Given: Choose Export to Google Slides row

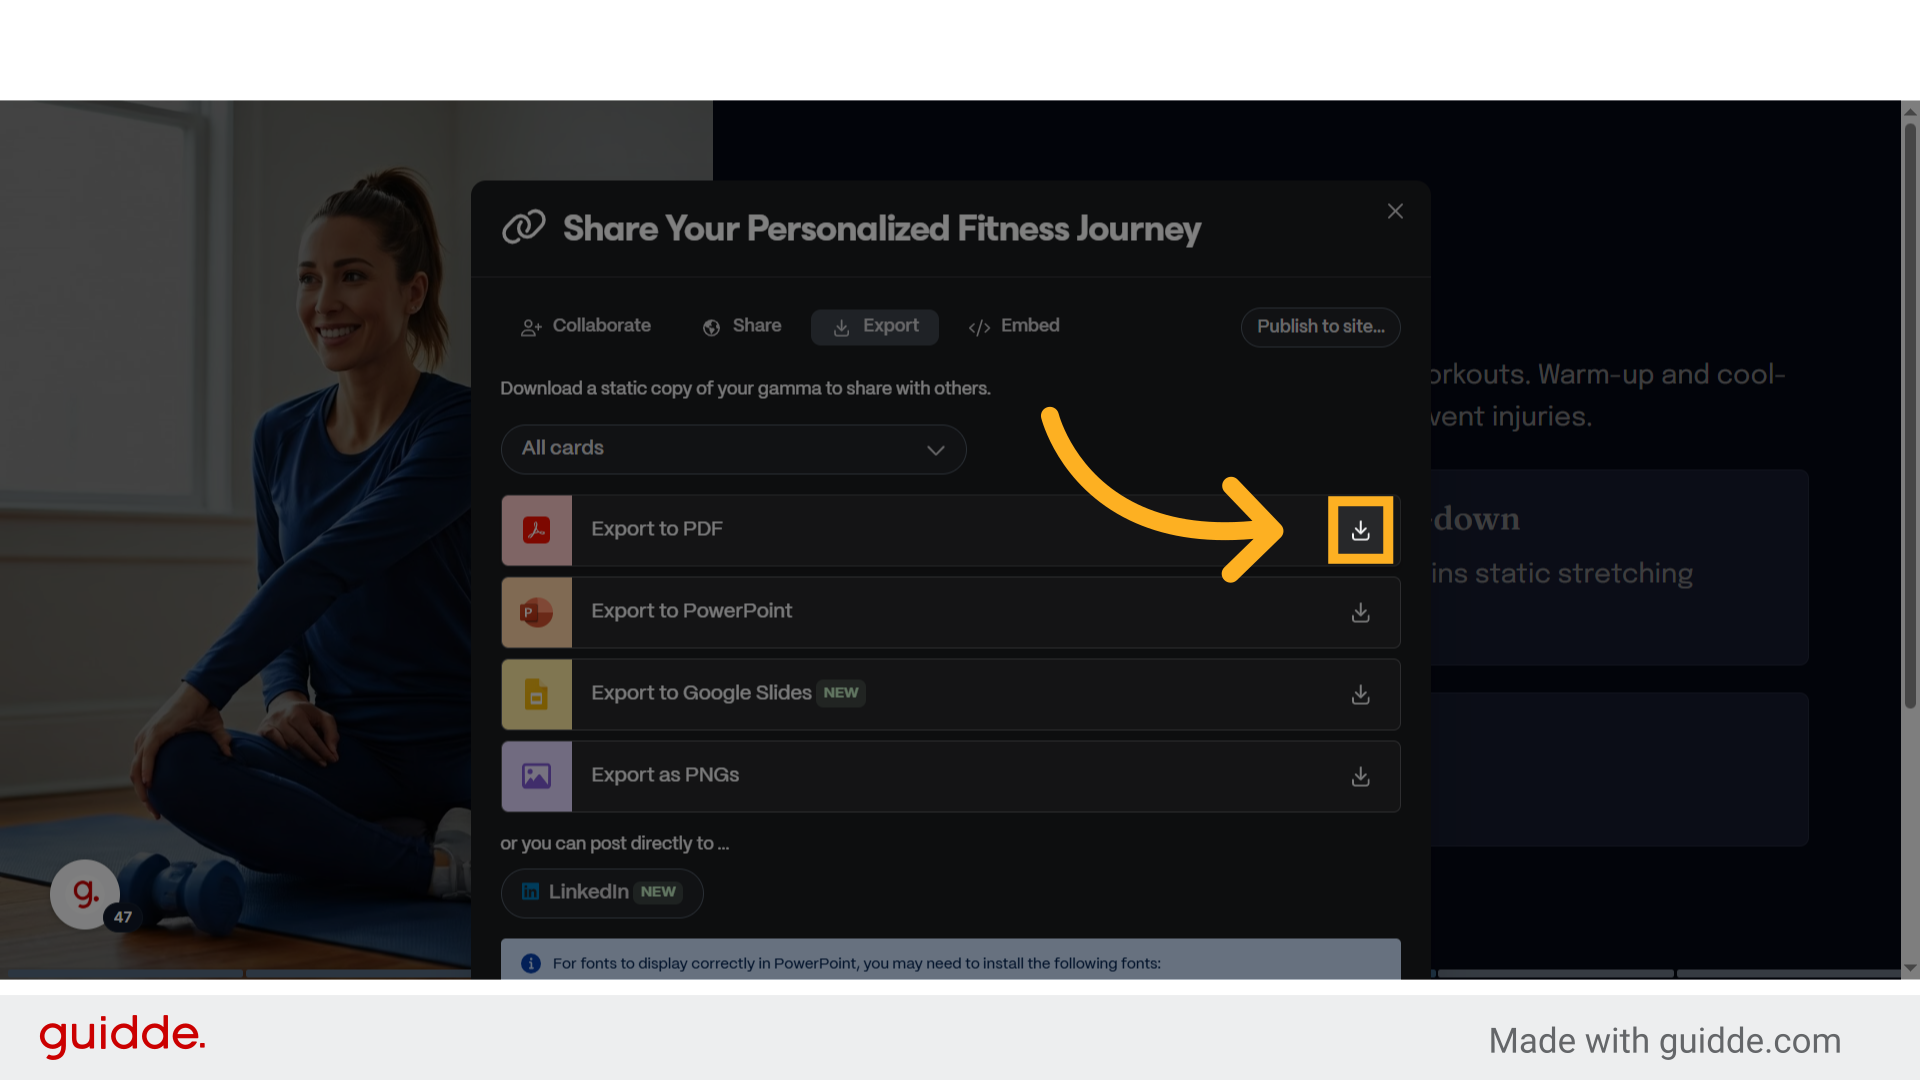Looking at the screenshot, I should coord(951,694).
